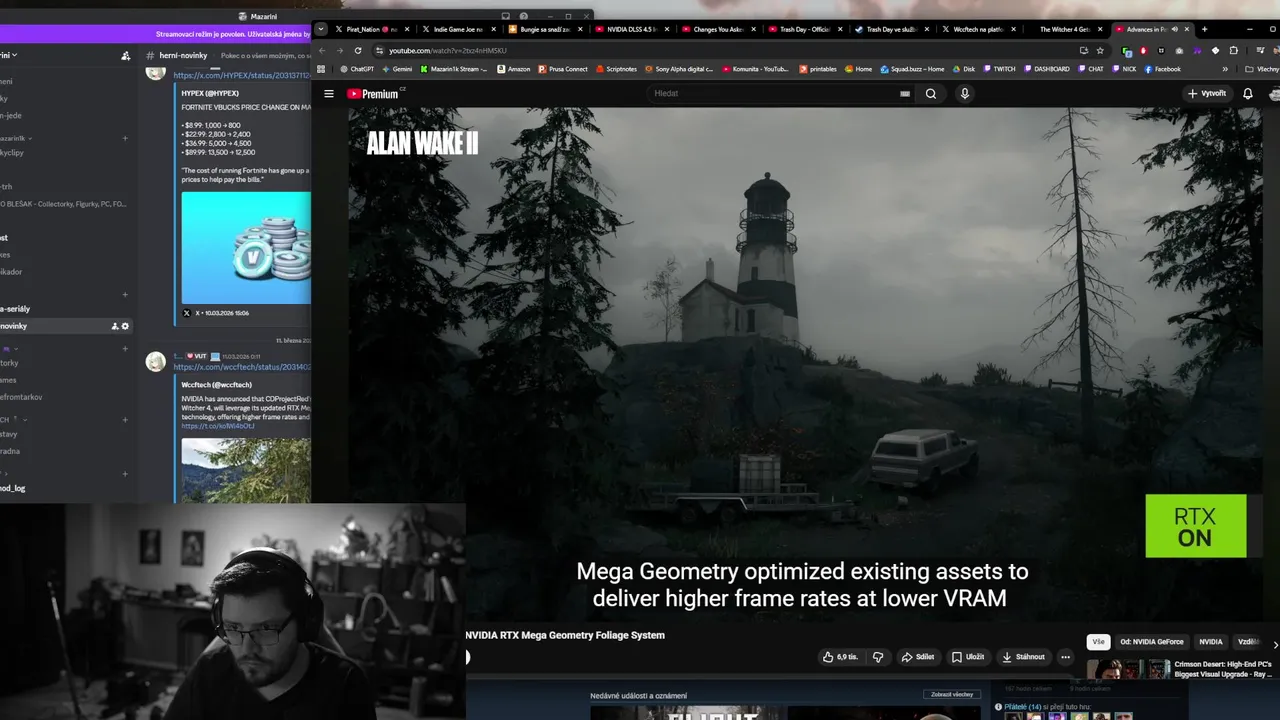Select herni-novinky channel in Discord sidebar
1280x720 pixels.
coord(65,326)
